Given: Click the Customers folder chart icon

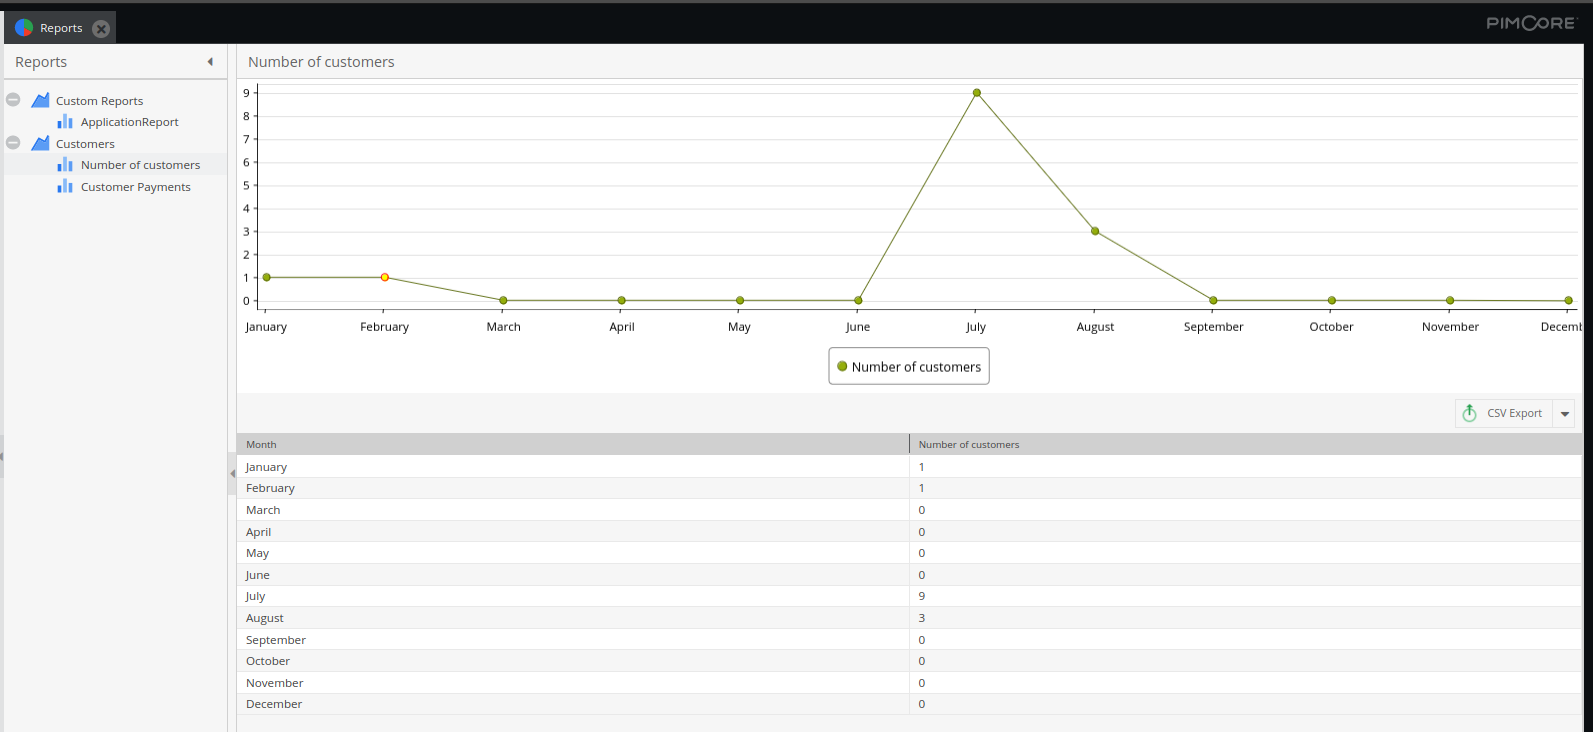Looking at the screenshot, I should click(x=41, y=143).
